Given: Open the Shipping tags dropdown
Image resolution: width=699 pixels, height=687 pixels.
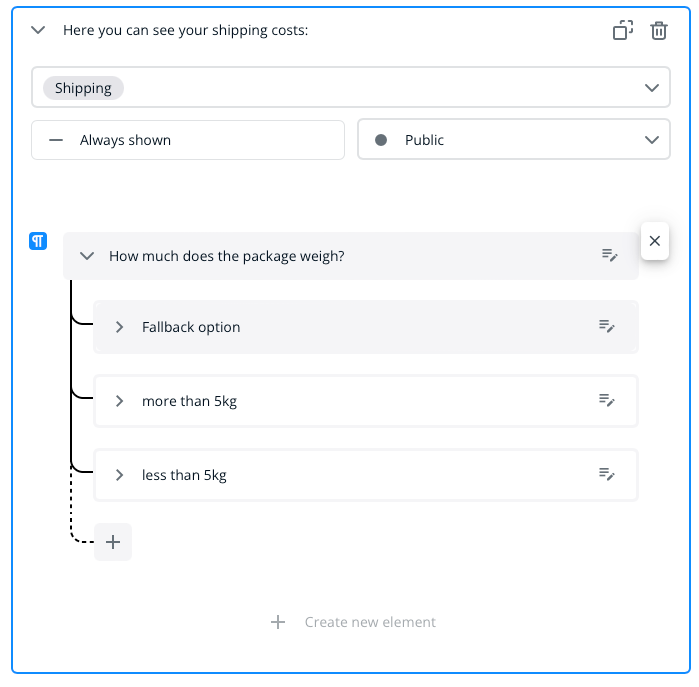Looking at the screenshot, I should 652,88.
